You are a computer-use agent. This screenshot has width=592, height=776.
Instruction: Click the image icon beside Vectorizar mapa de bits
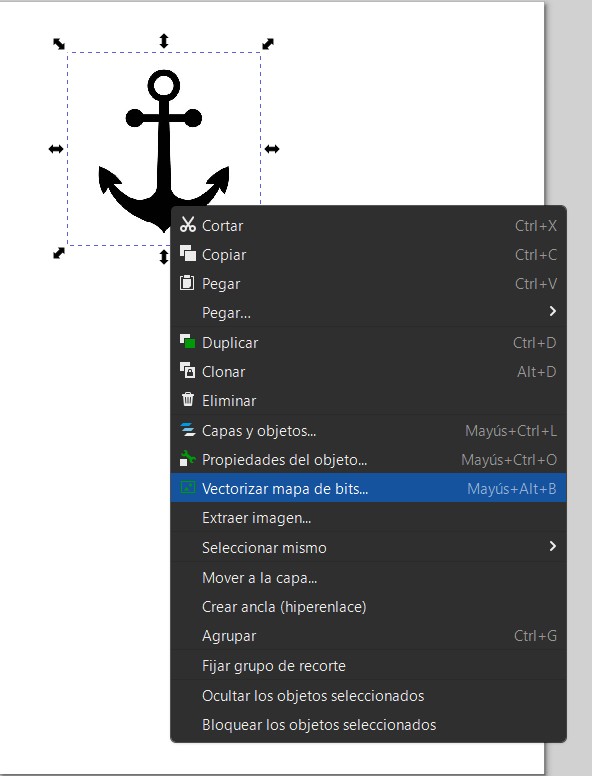coord(188,487)
